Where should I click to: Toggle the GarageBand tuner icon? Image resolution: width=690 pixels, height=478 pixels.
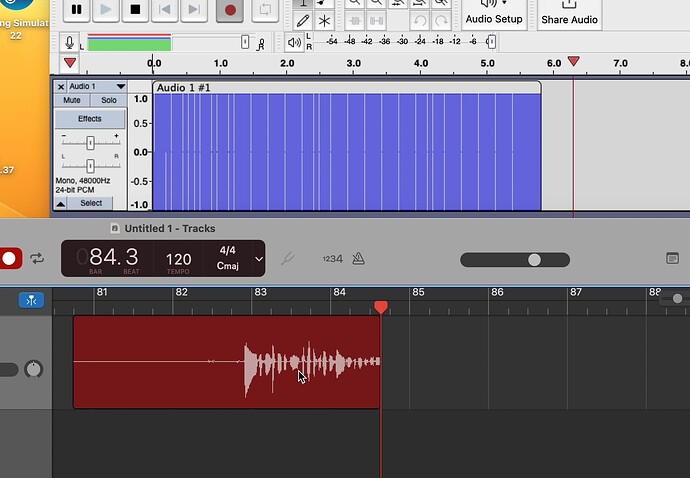pyautogui.click(x=288, y=258)
